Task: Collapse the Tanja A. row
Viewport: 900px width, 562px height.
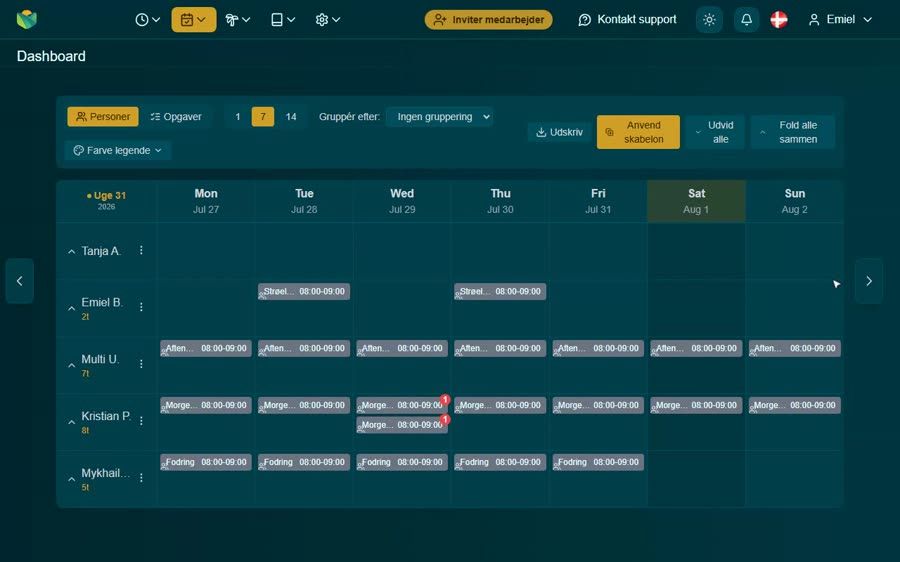Action: (71, 251)
